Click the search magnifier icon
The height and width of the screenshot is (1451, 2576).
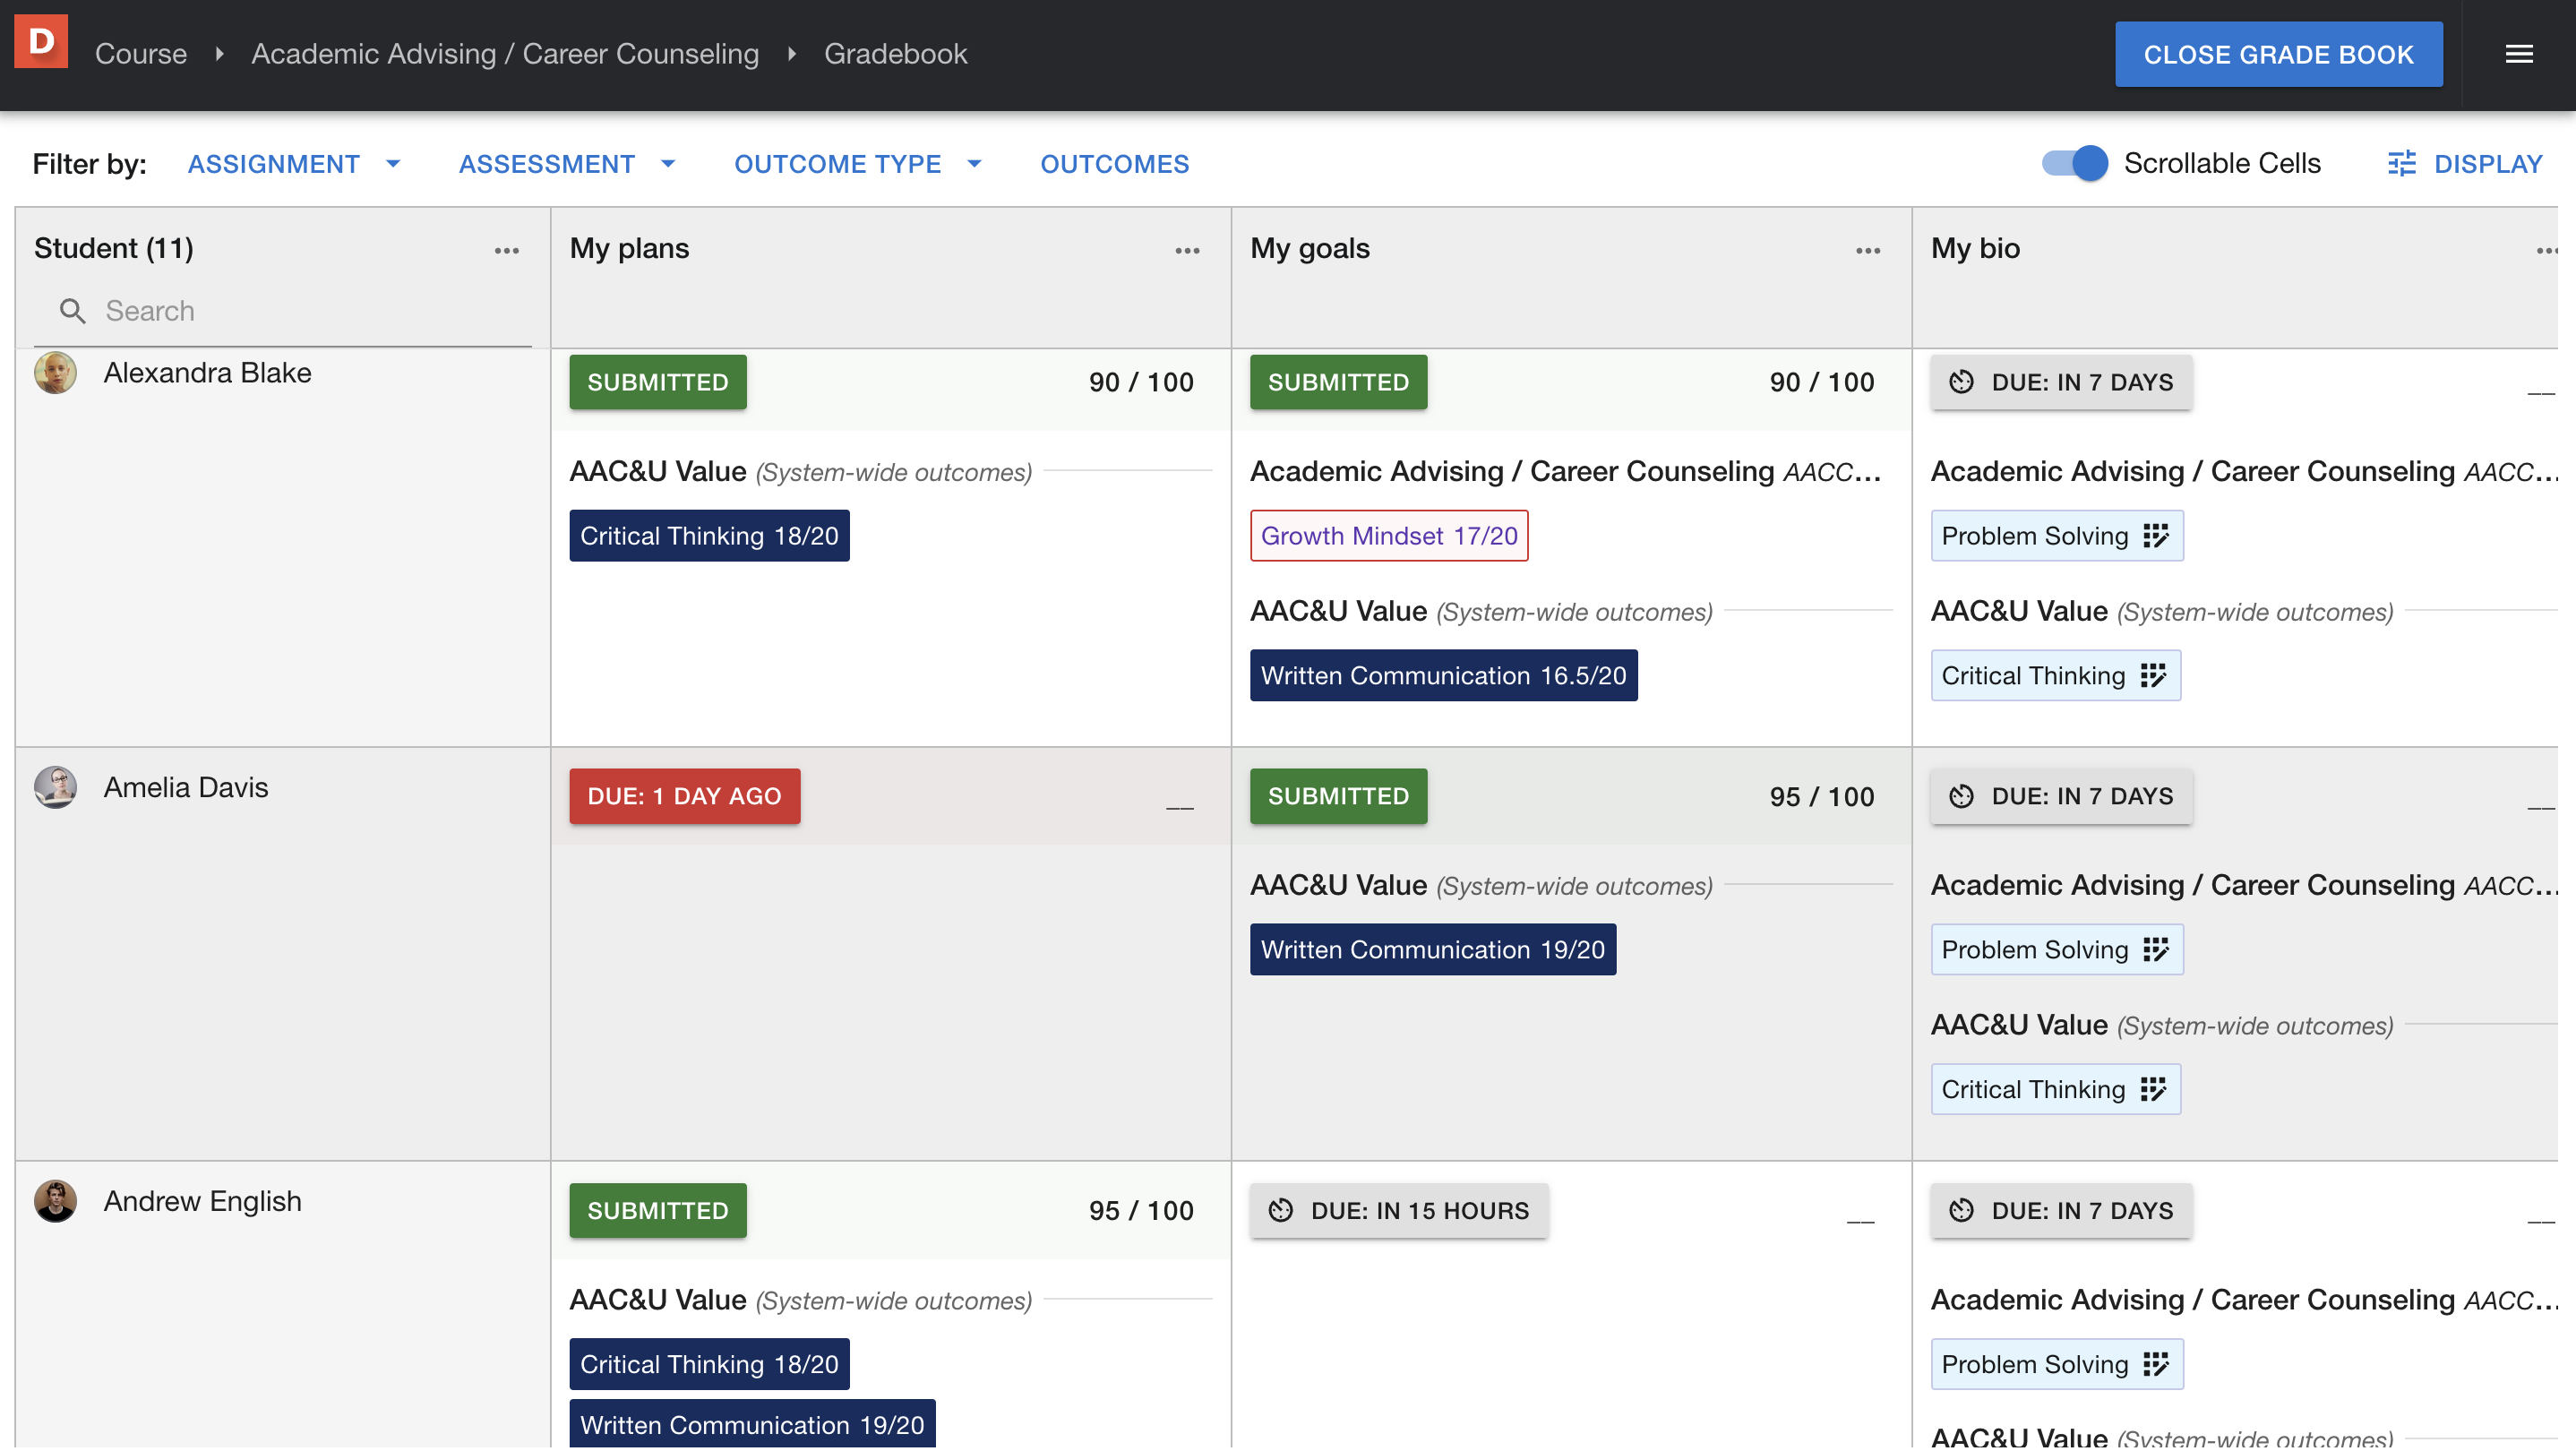click(72, 311)
